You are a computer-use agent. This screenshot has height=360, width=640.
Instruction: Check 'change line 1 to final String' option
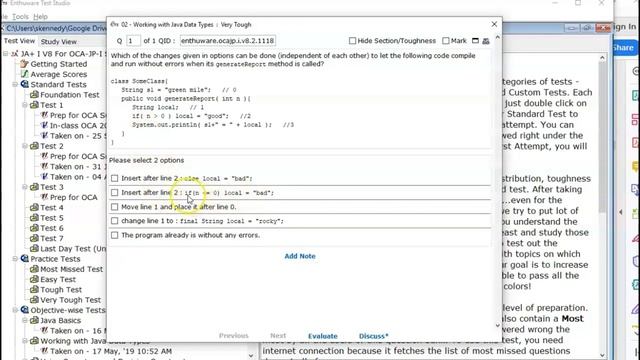tap(115, 221)
